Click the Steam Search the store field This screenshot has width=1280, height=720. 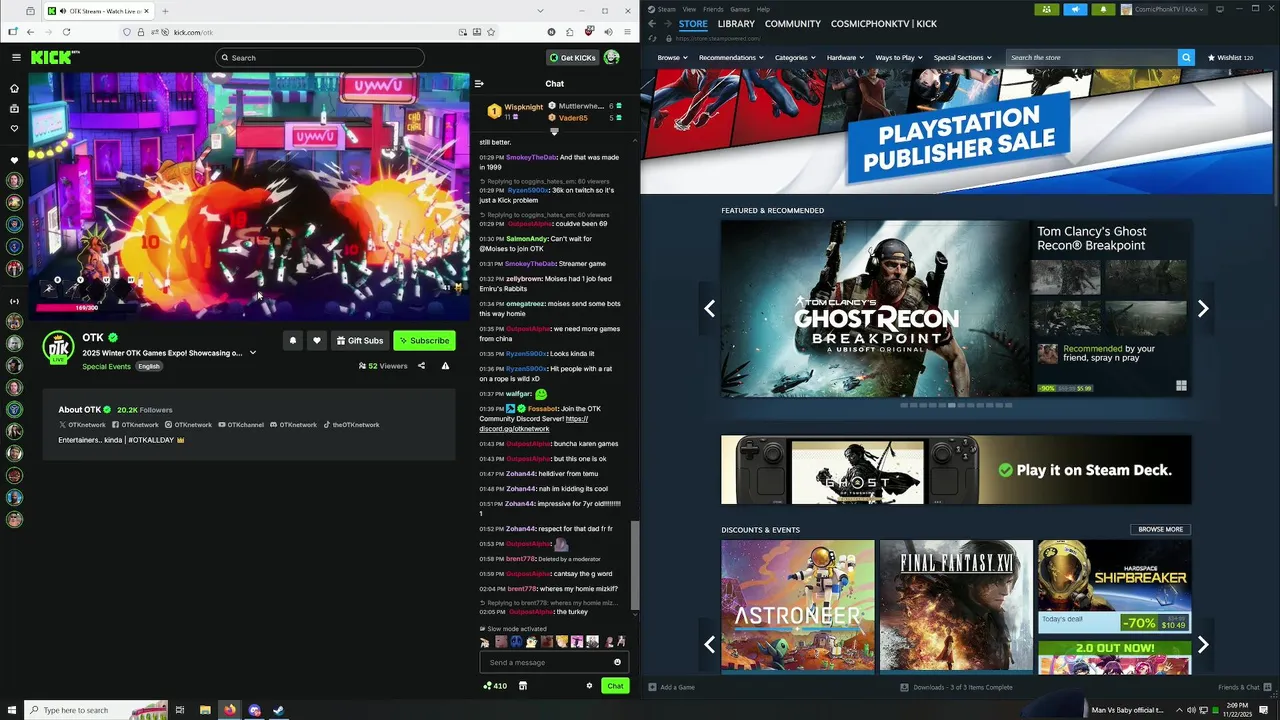[1092, 57]
